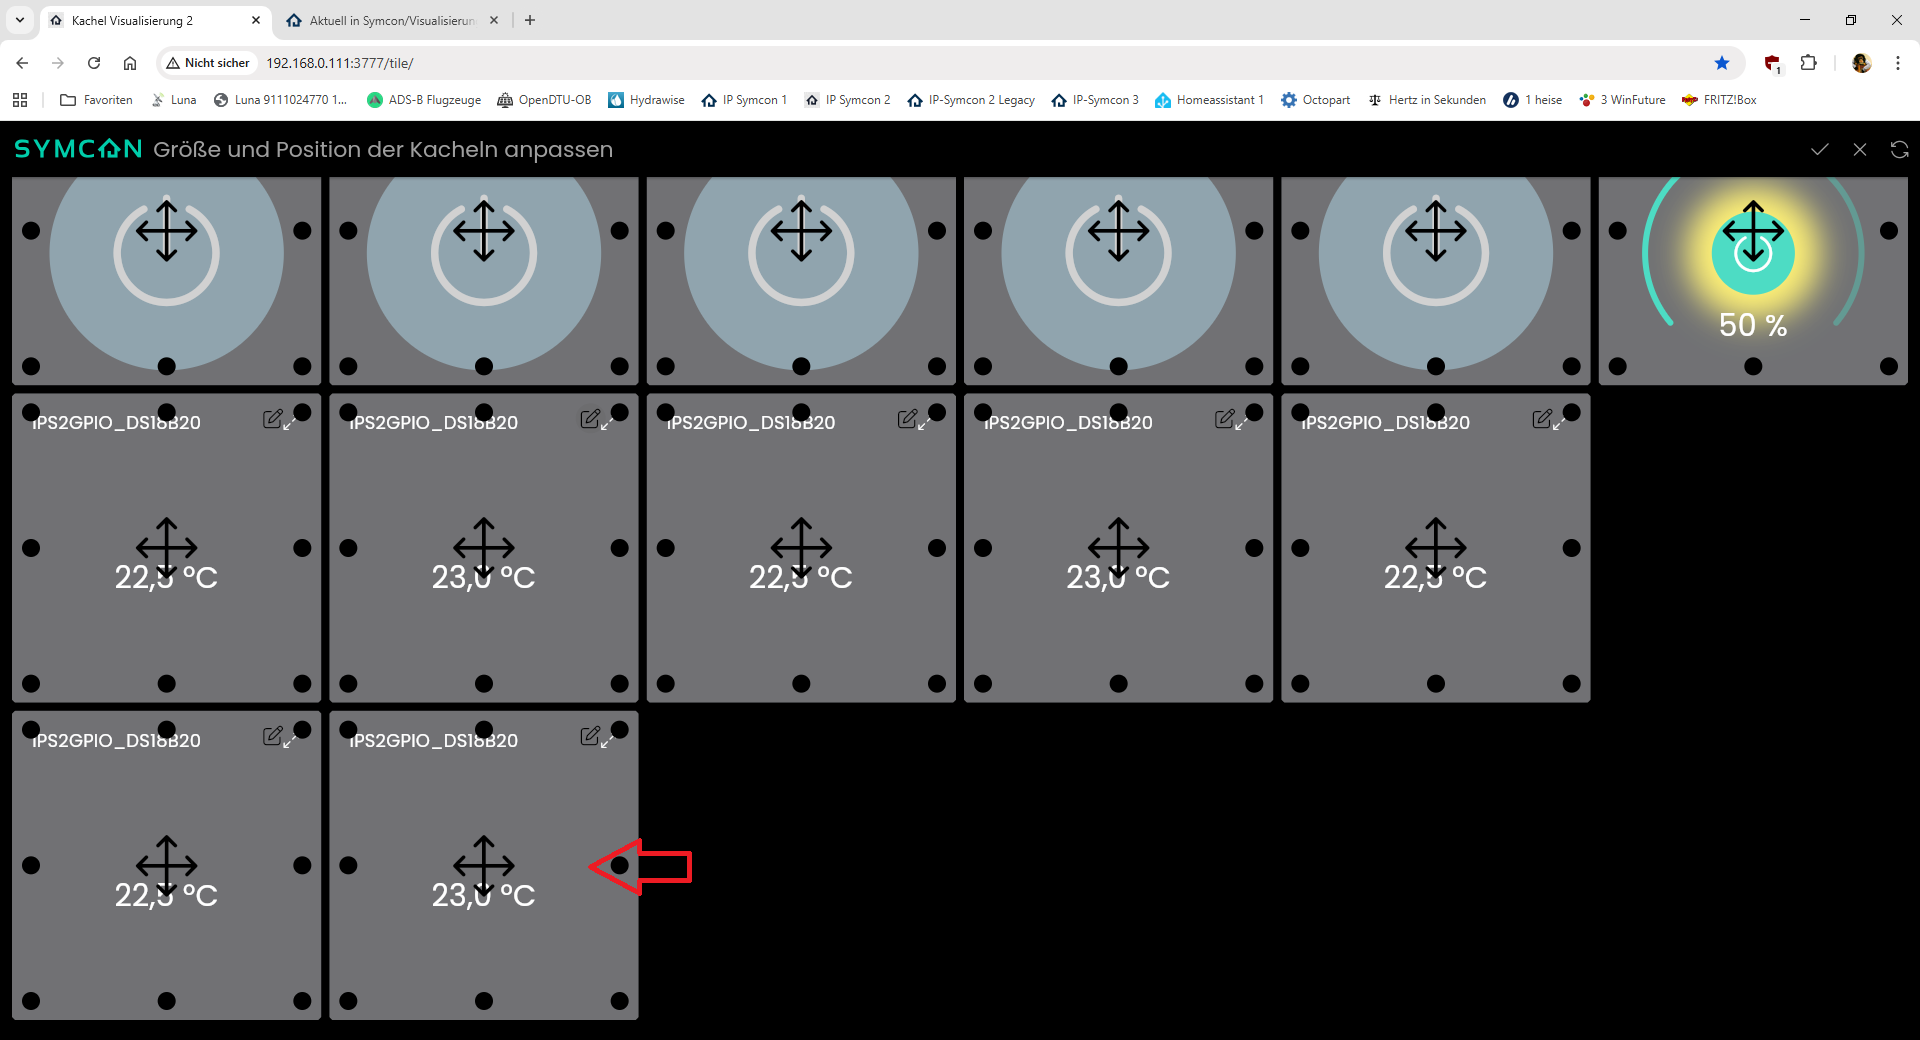Open a new browser tab

pos(530,20)
